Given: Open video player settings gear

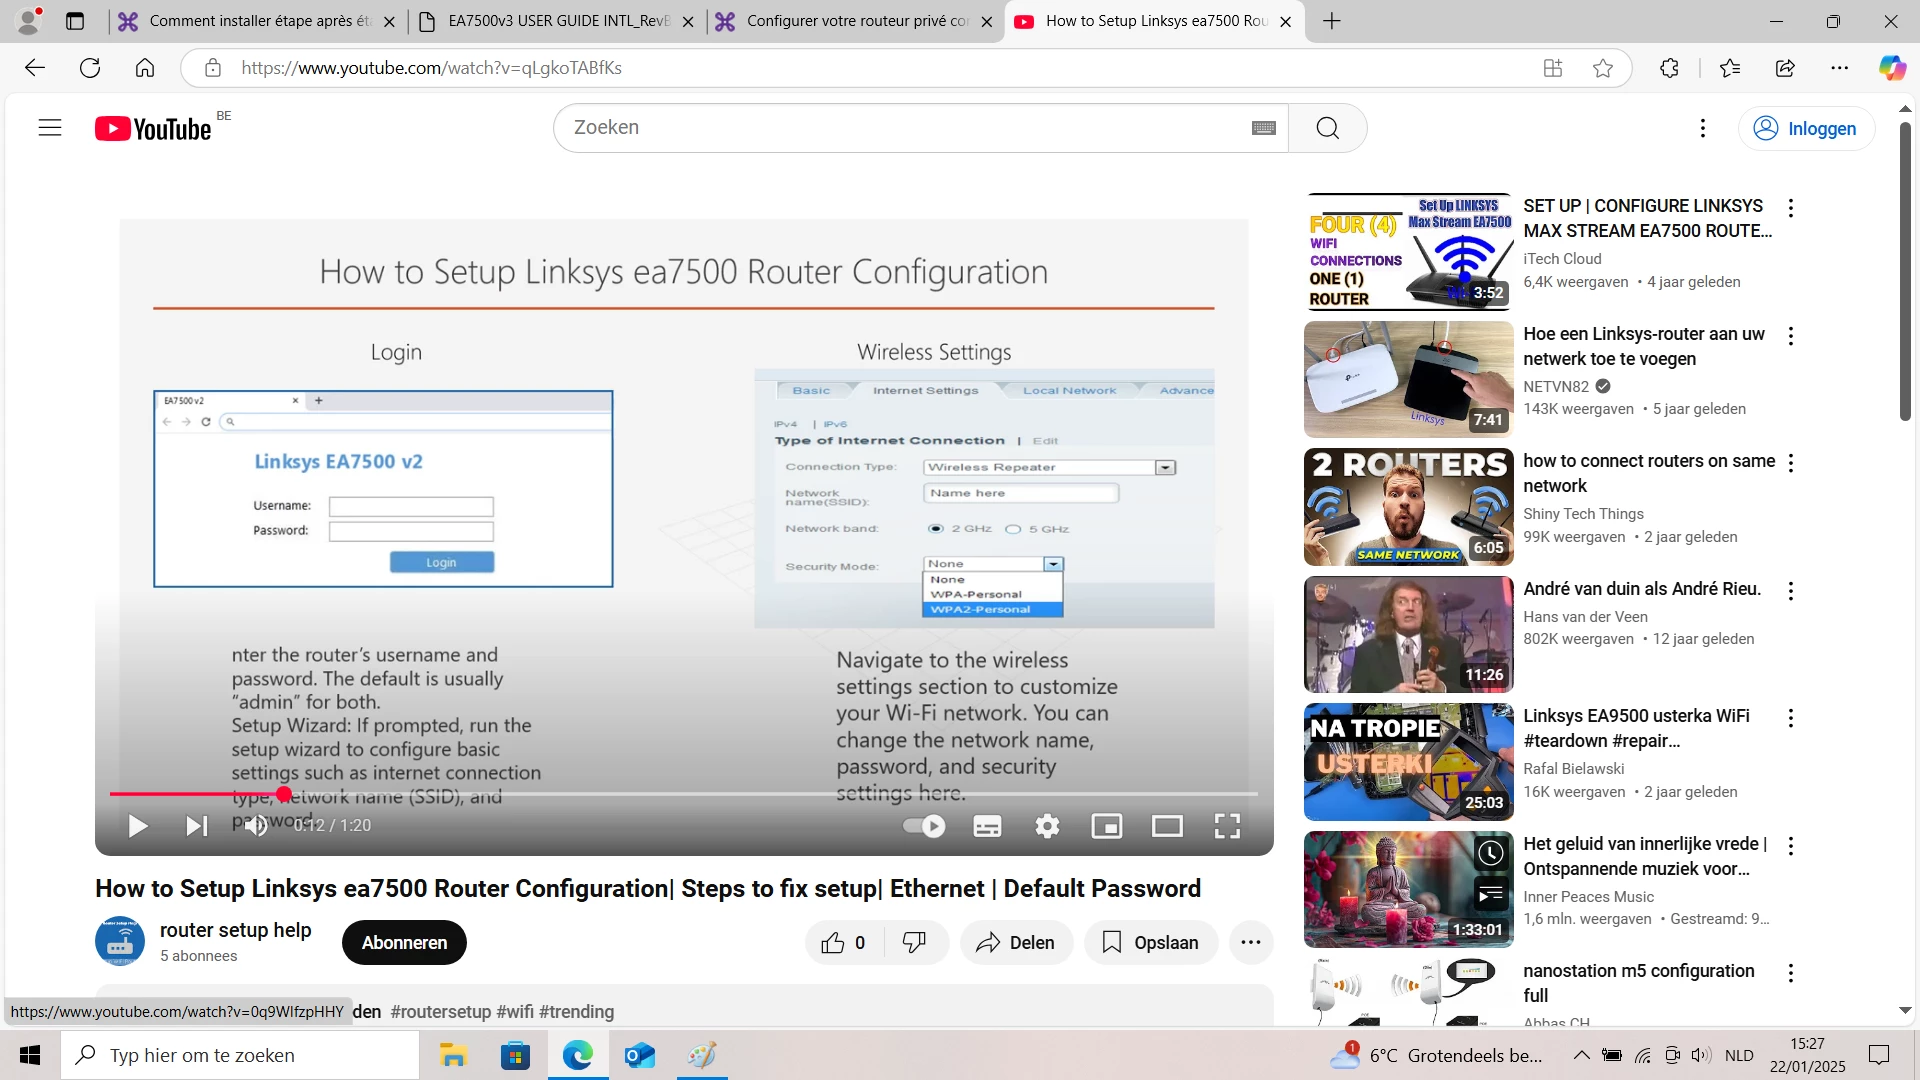Looking at the screenshot, I should tap(1047, 826).
